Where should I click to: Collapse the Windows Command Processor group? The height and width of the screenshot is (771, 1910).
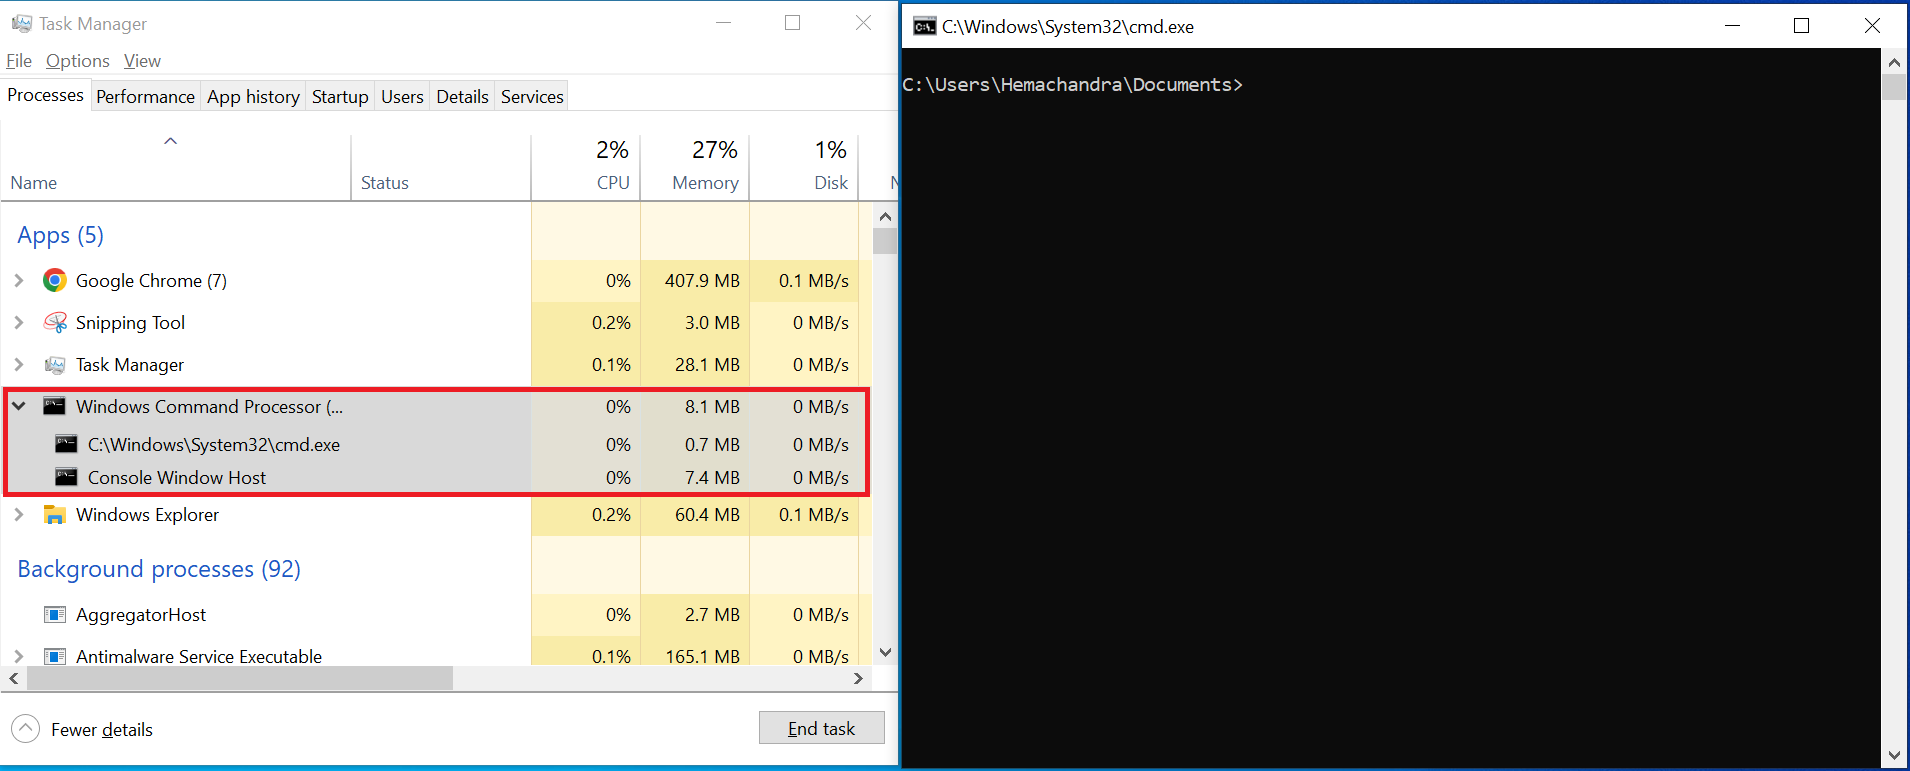coord(19,406)
